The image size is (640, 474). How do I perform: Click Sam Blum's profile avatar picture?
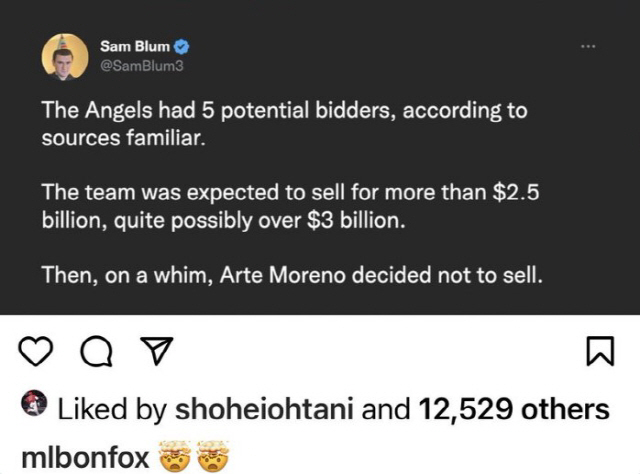pos(65,56)
